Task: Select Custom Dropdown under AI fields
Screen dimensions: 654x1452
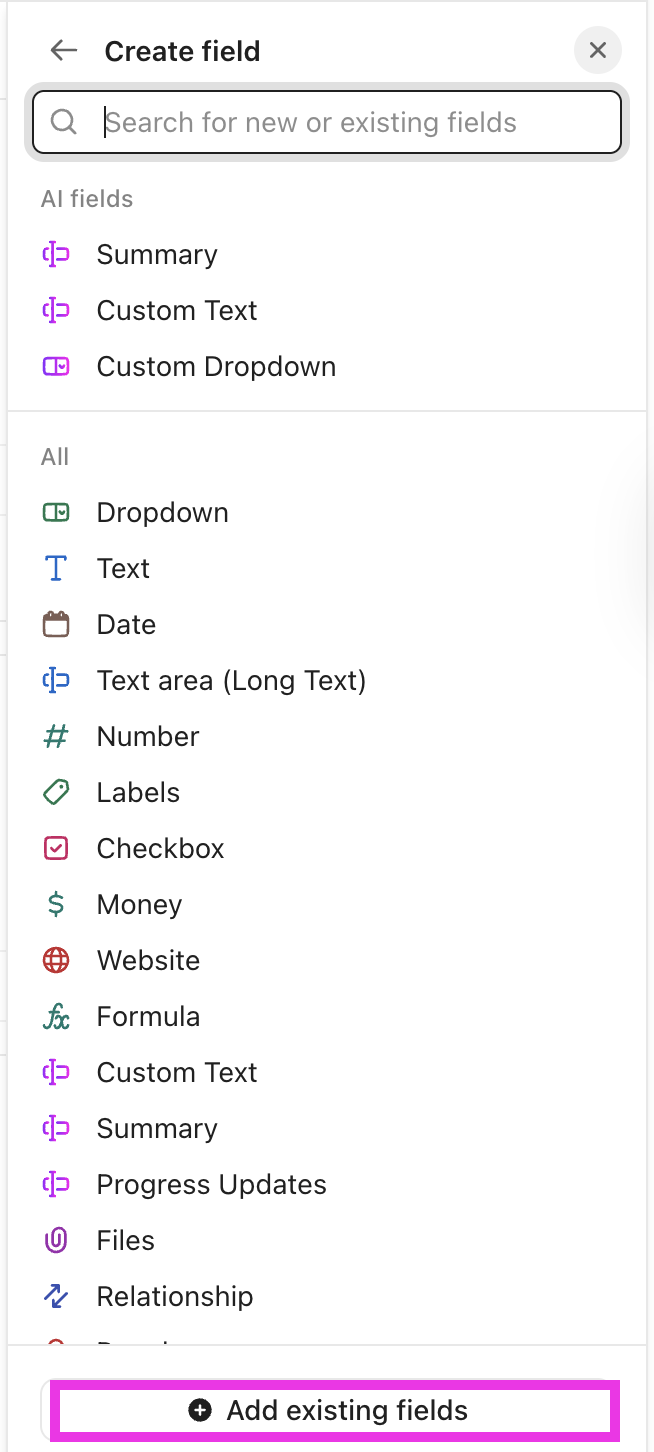Action: pyautogui.click(x=216, y=366)
